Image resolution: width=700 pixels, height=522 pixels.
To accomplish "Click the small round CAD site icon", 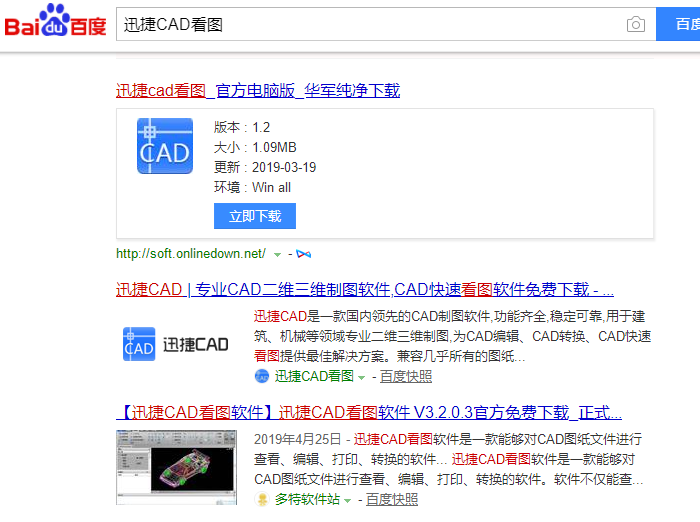I will [x=262, y=376].
